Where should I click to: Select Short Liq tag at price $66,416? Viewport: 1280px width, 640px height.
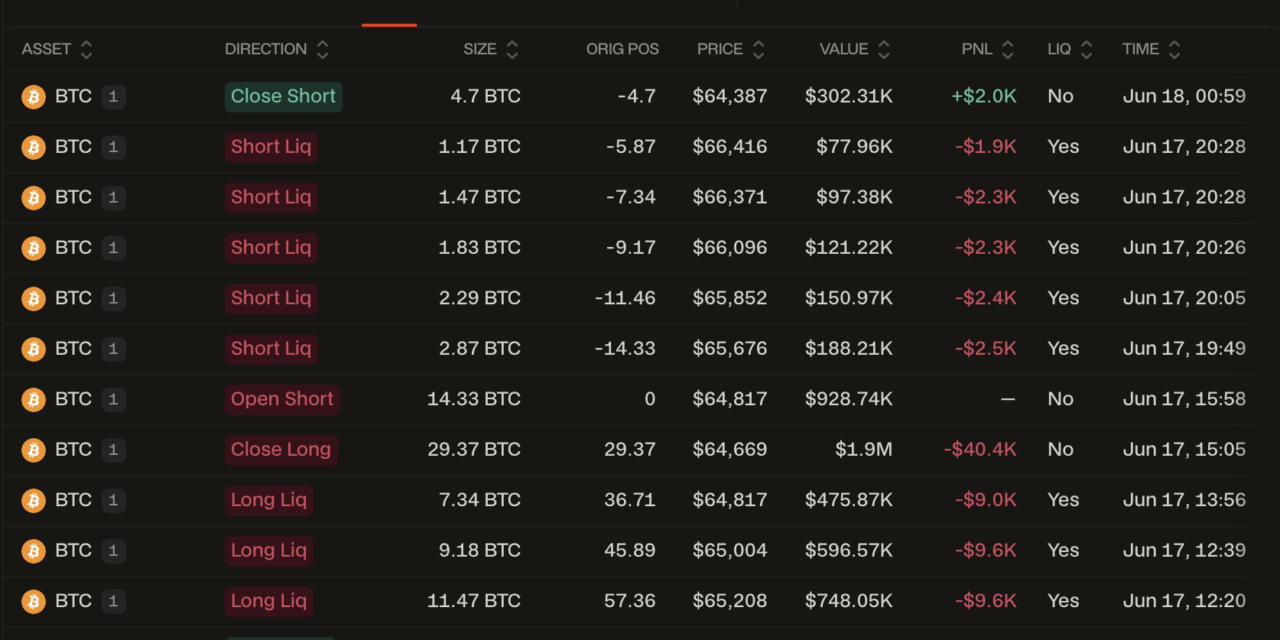271,147
